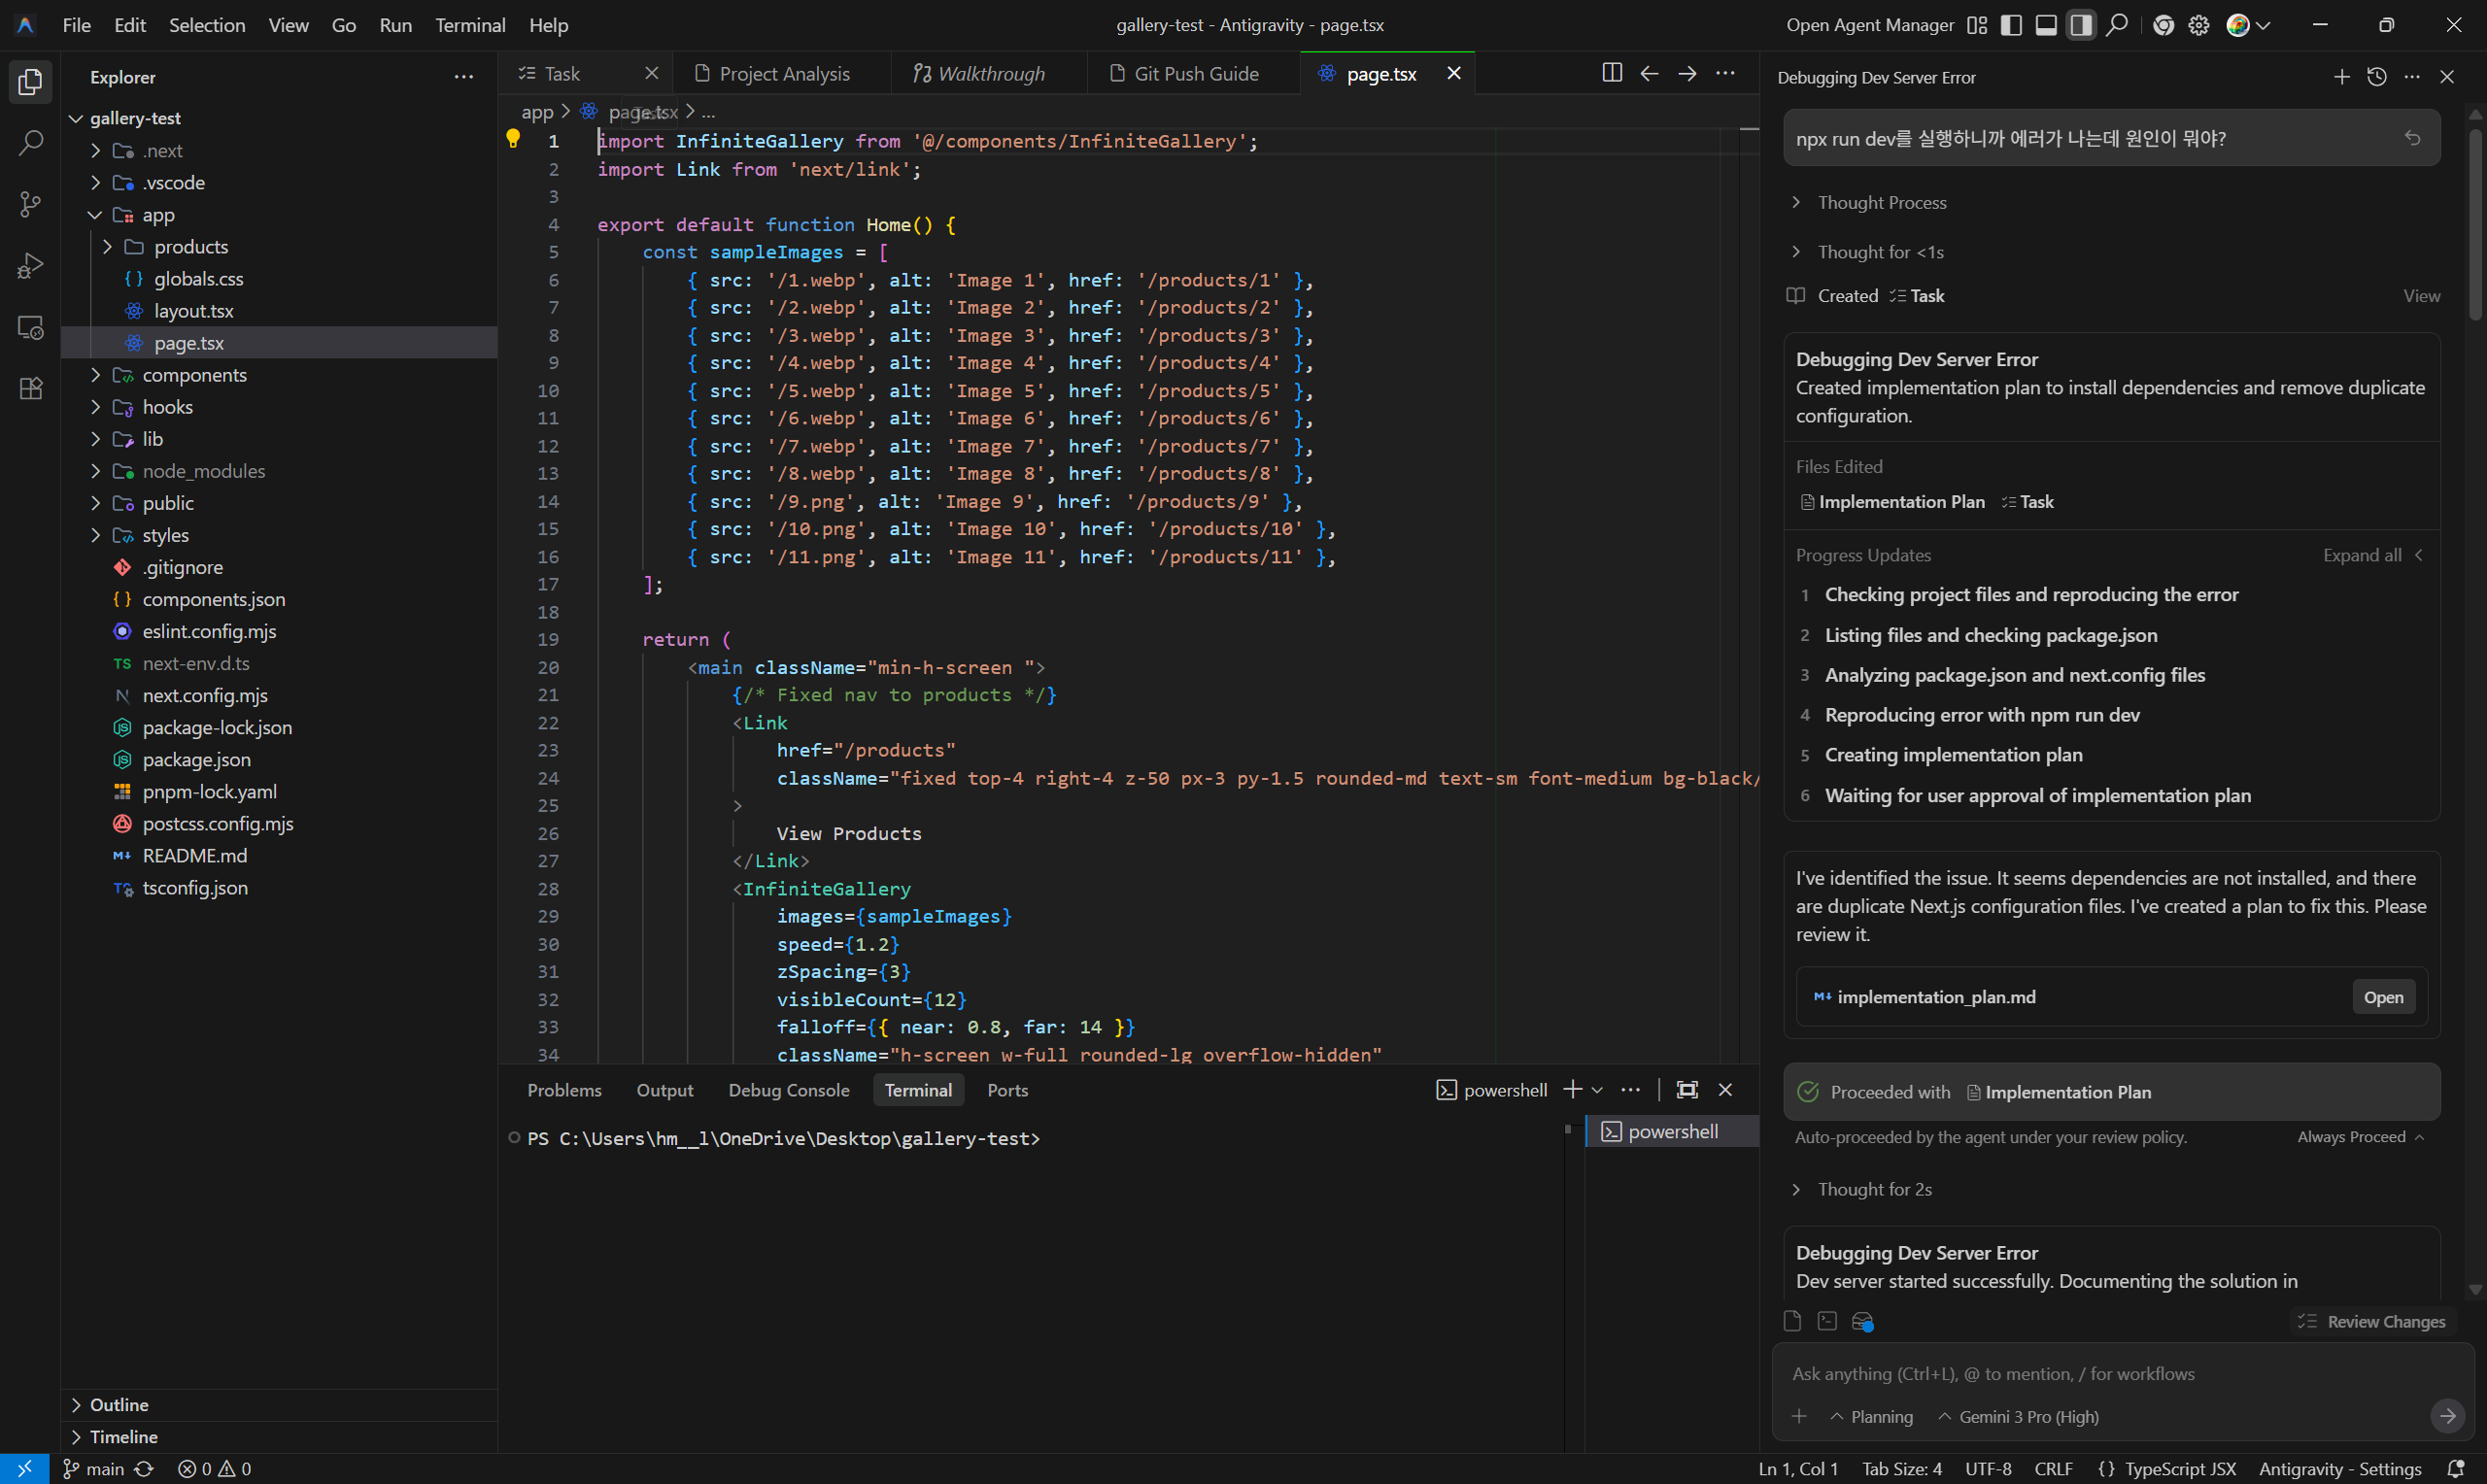Open implementation_plan.md with Open button

pyautogui.click(x=2382, y=997)
